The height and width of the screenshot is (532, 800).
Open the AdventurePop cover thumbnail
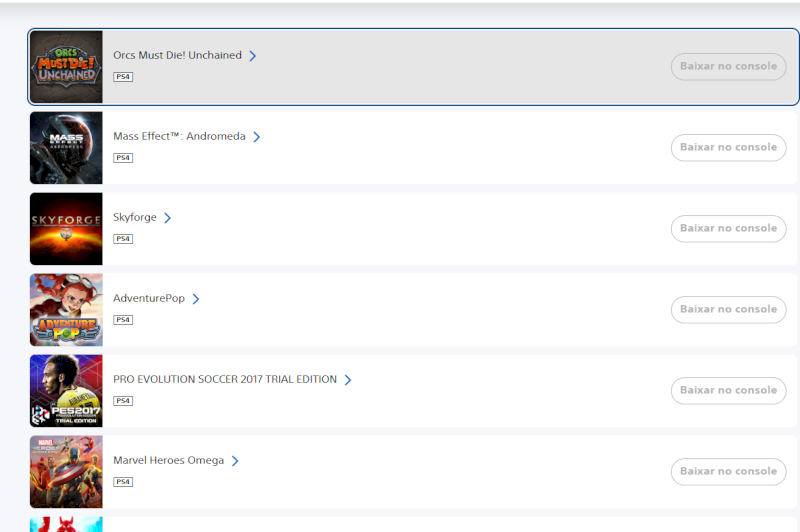click(x=66, y=310)
